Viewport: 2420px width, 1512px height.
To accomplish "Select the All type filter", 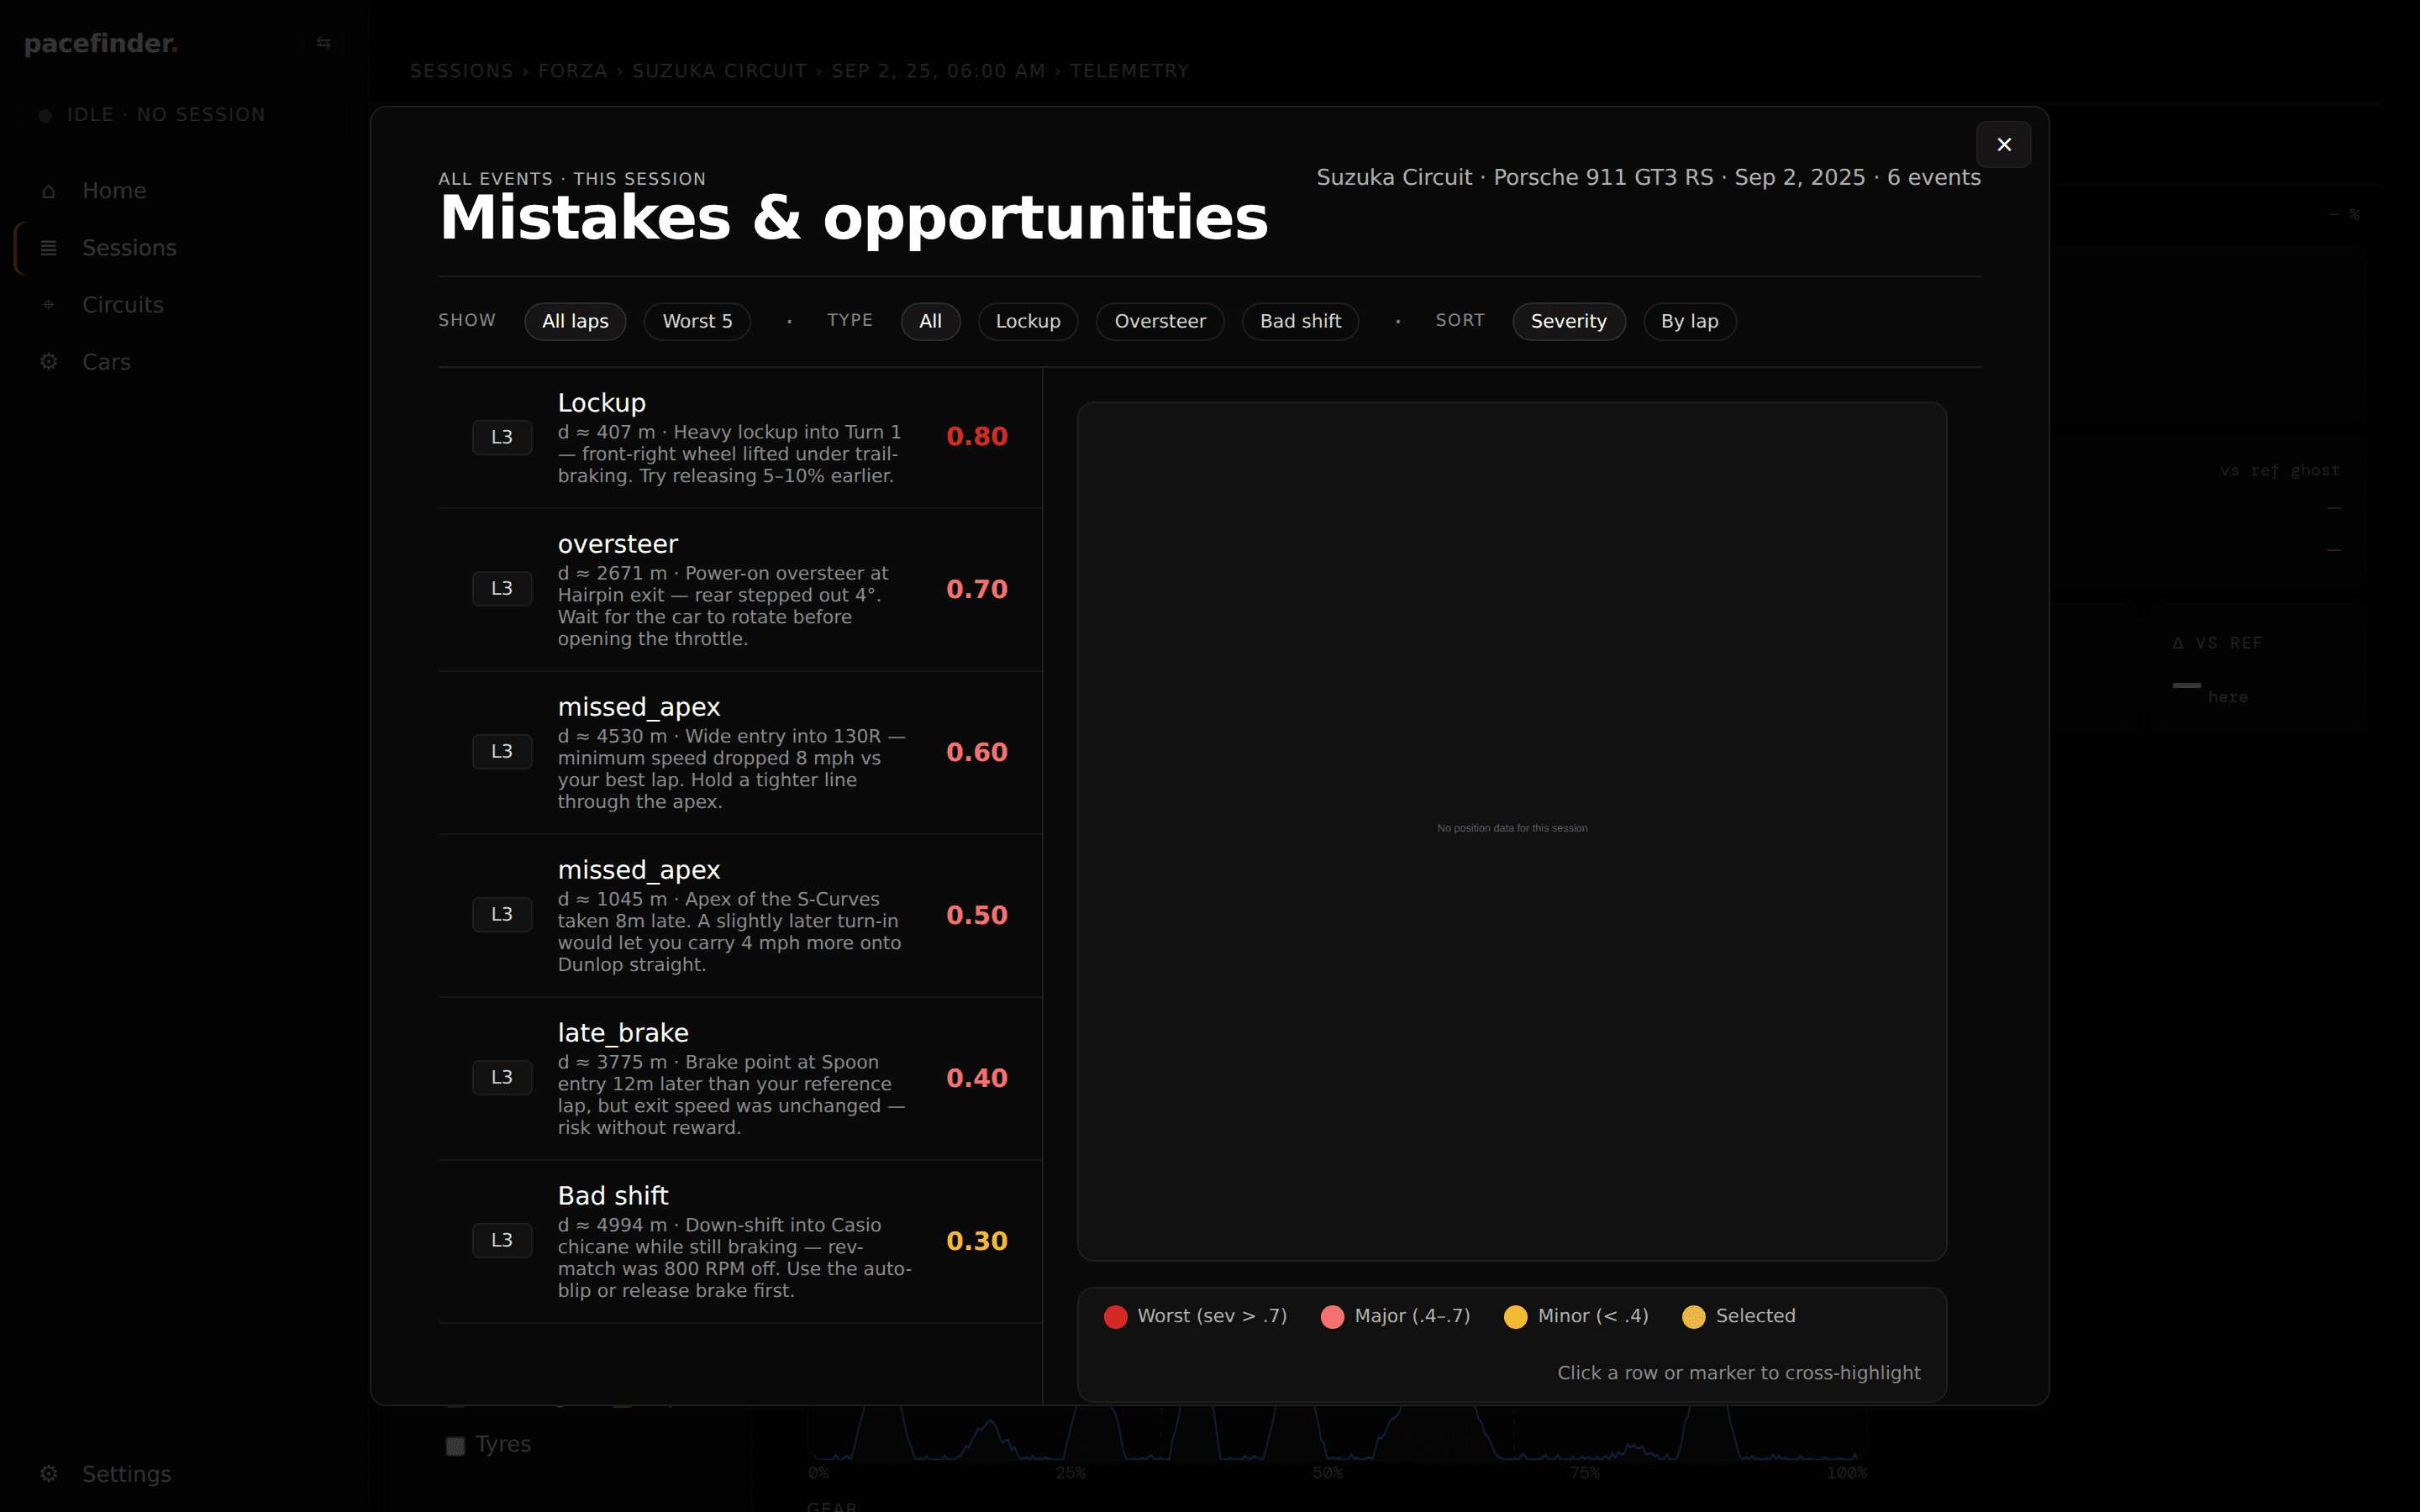I will pyautogui.click(x=930, y=321).
